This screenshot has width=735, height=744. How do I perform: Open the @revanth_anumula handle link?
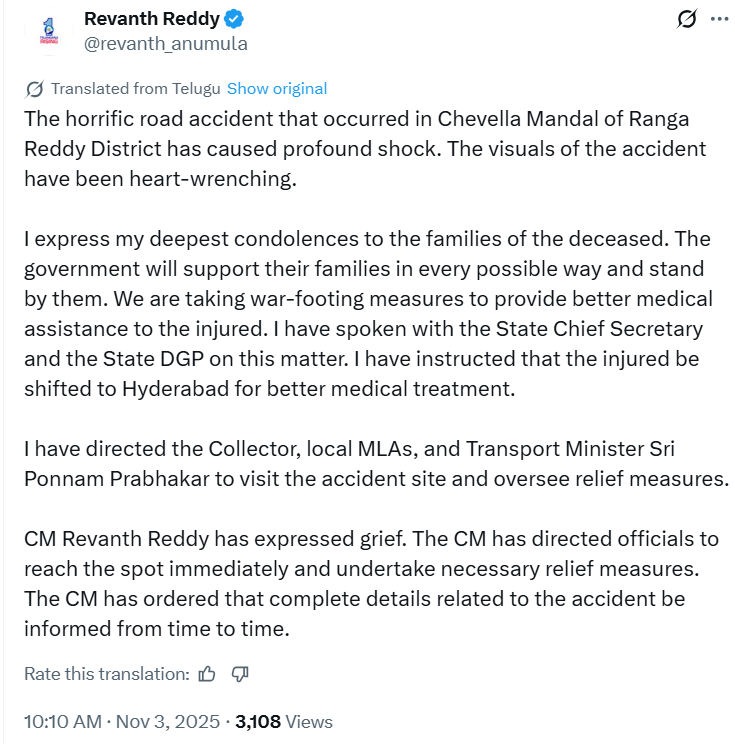tap(166, 44)
